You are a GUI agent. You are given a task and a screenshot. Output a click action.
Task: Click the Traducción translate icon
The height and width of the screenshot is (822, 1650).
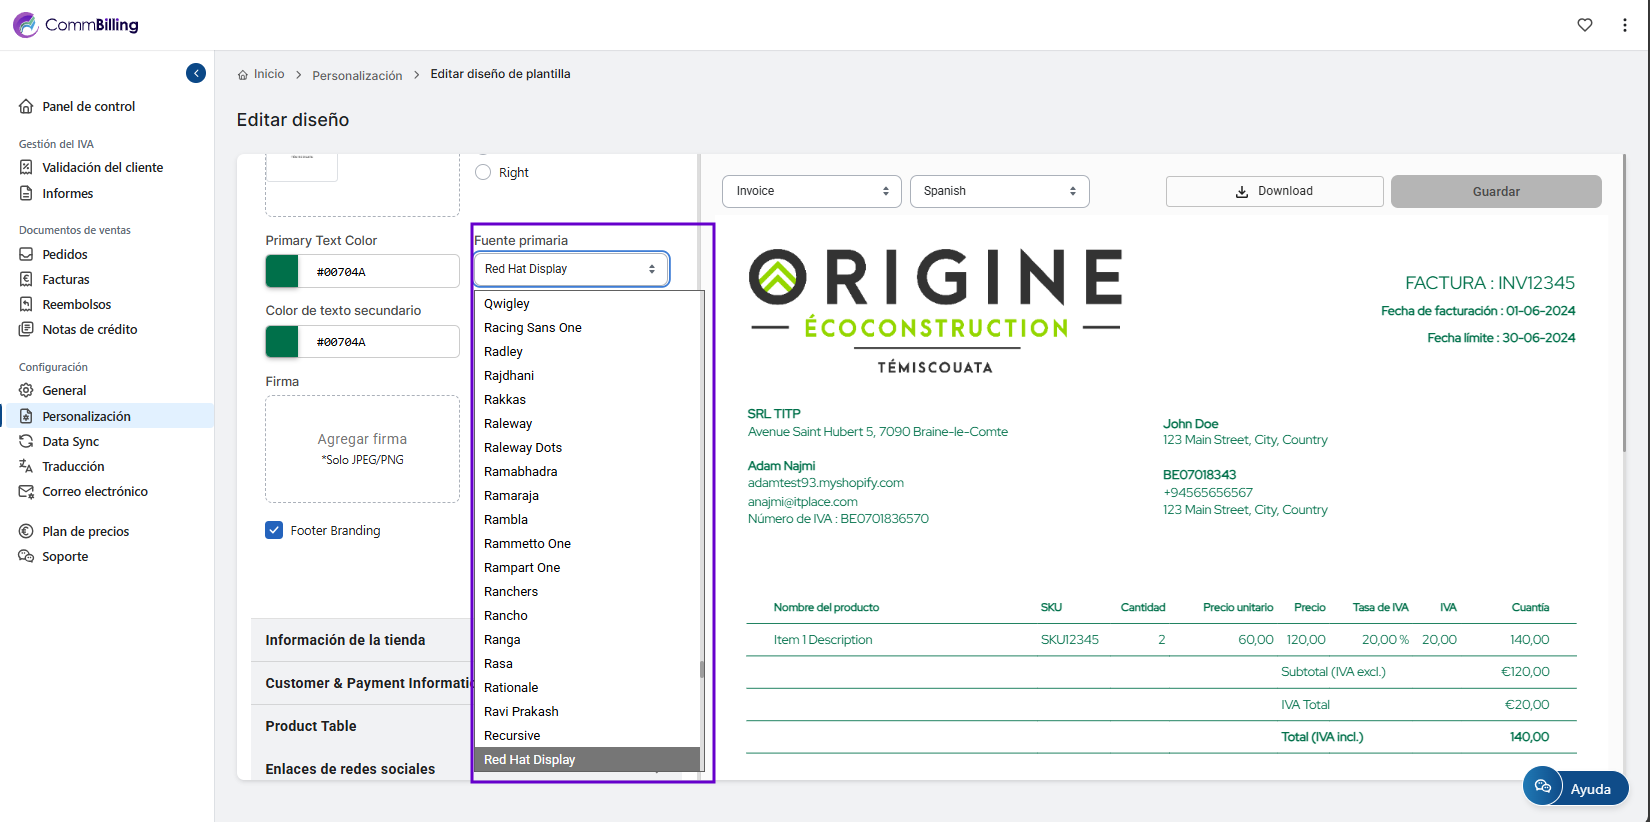(26, 466)
